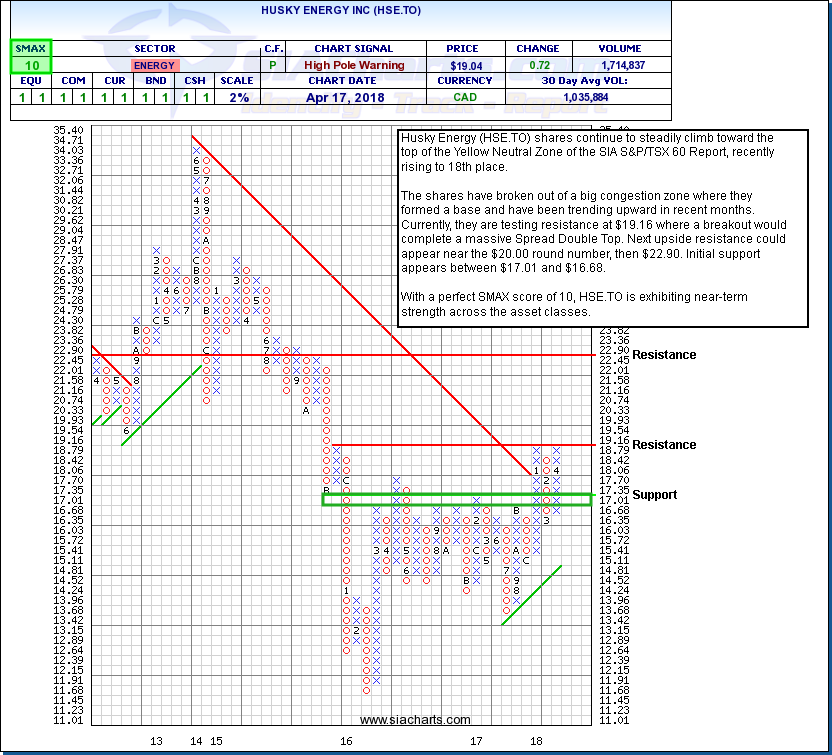Select the year 16 axis marker
Screen dimensions: 832x755
pos(346,741)
